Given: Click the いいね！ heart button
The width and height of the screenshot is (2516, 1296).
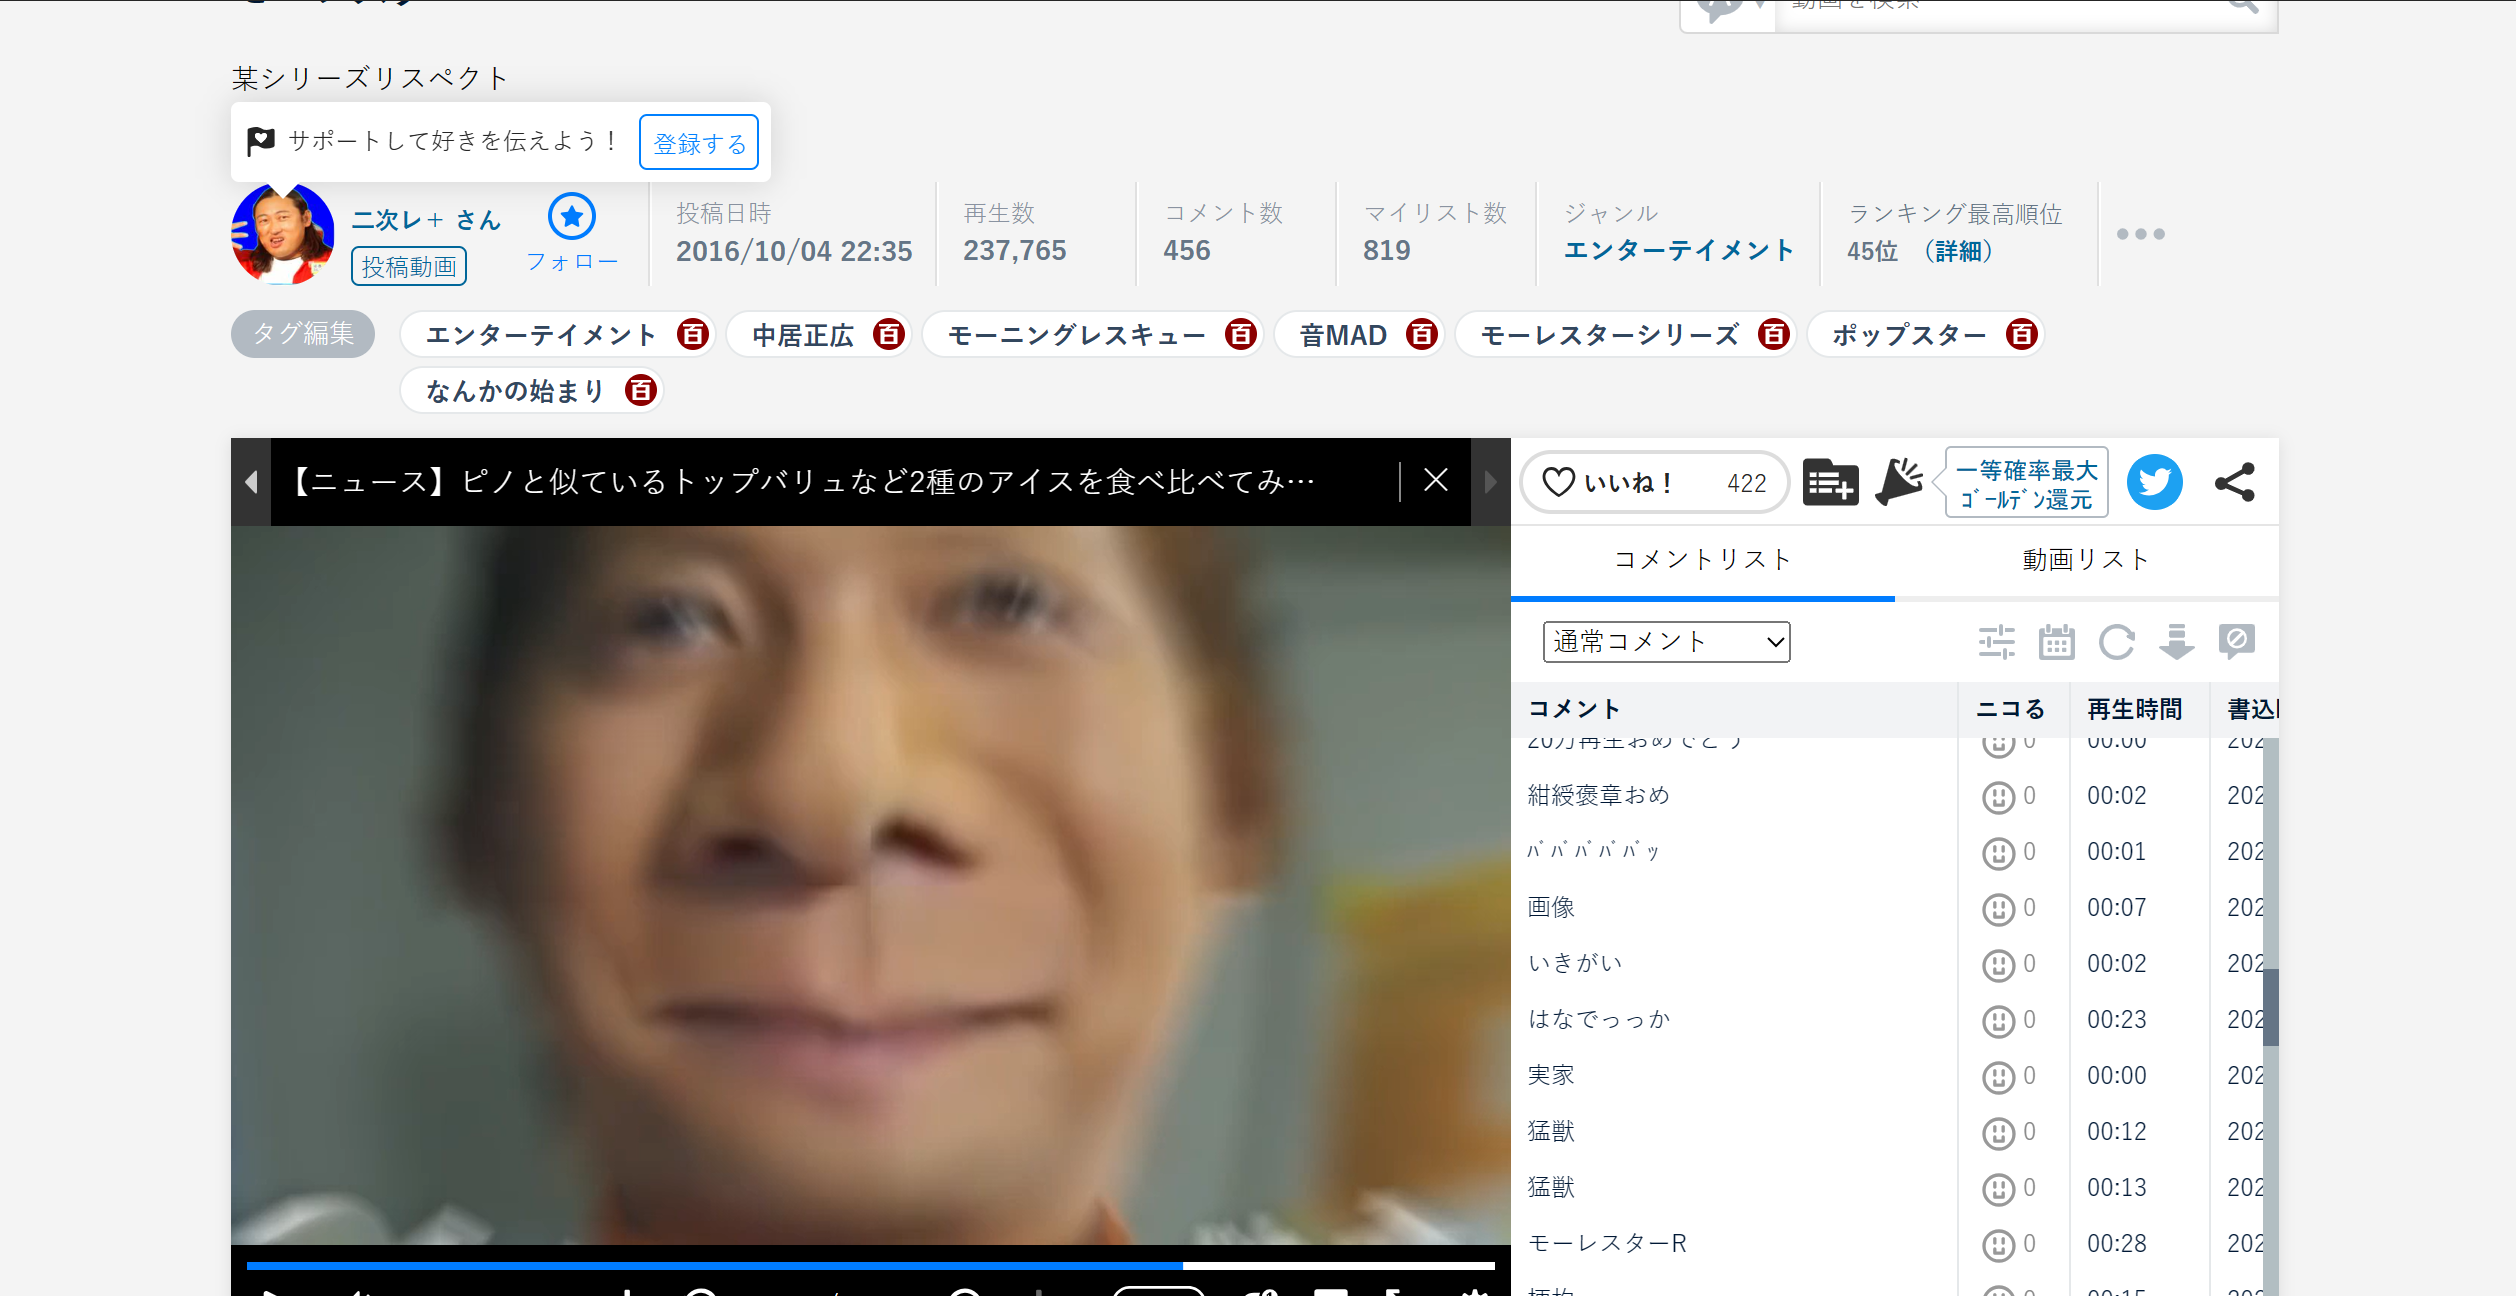Looking at the screenshot, I should [1654, 482].
